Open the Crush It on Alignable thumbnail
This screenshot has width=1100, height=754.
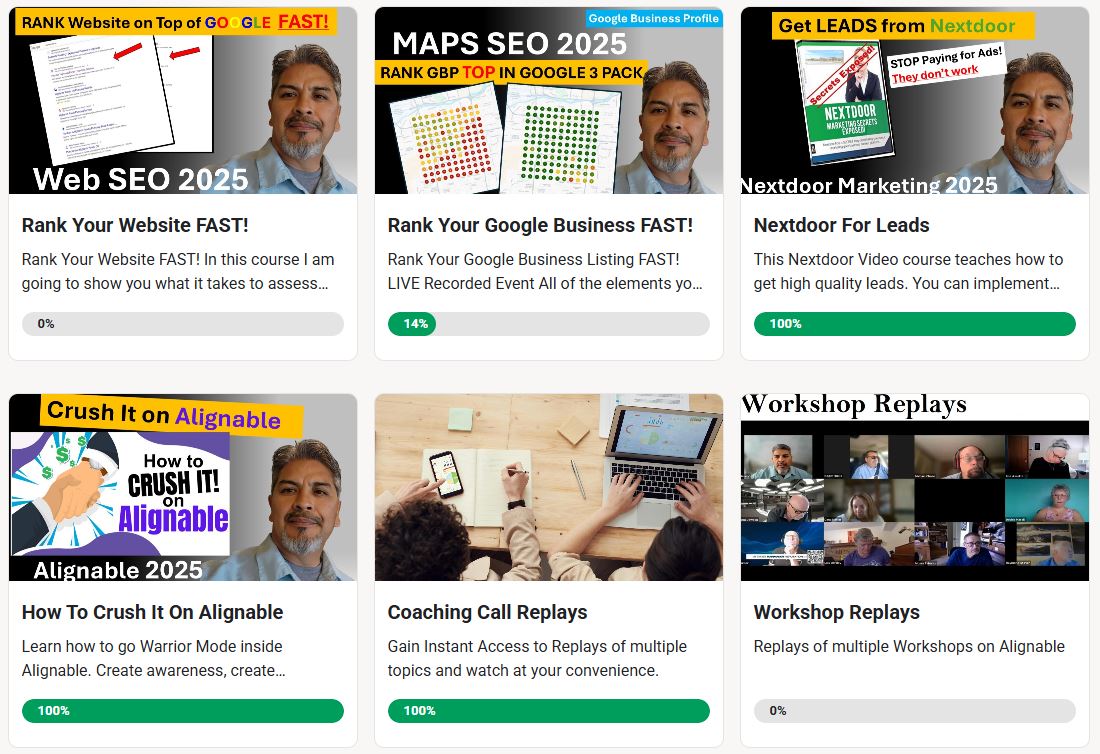point(183,487)
